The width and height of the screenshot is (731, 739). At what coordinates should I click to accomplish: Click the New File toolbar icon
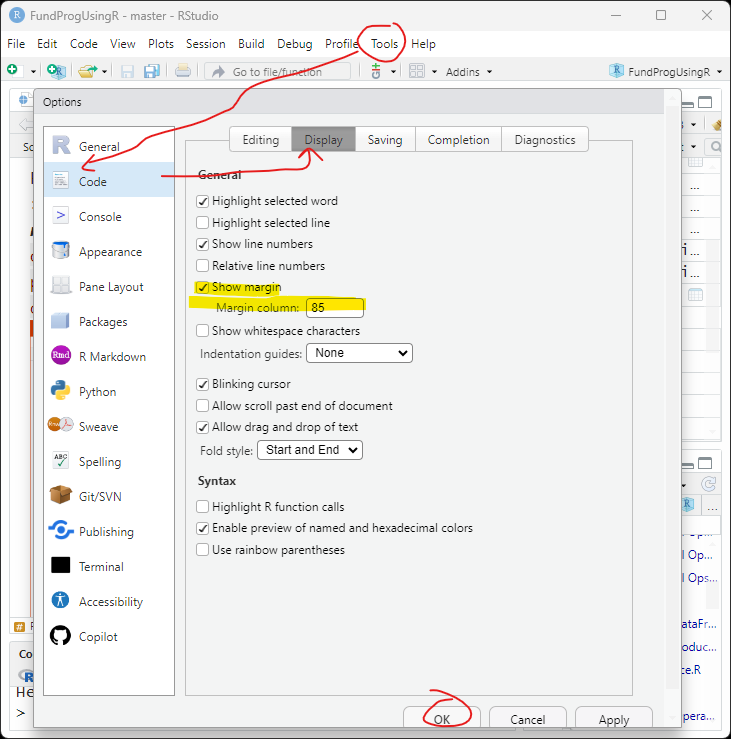pos(13,70)
